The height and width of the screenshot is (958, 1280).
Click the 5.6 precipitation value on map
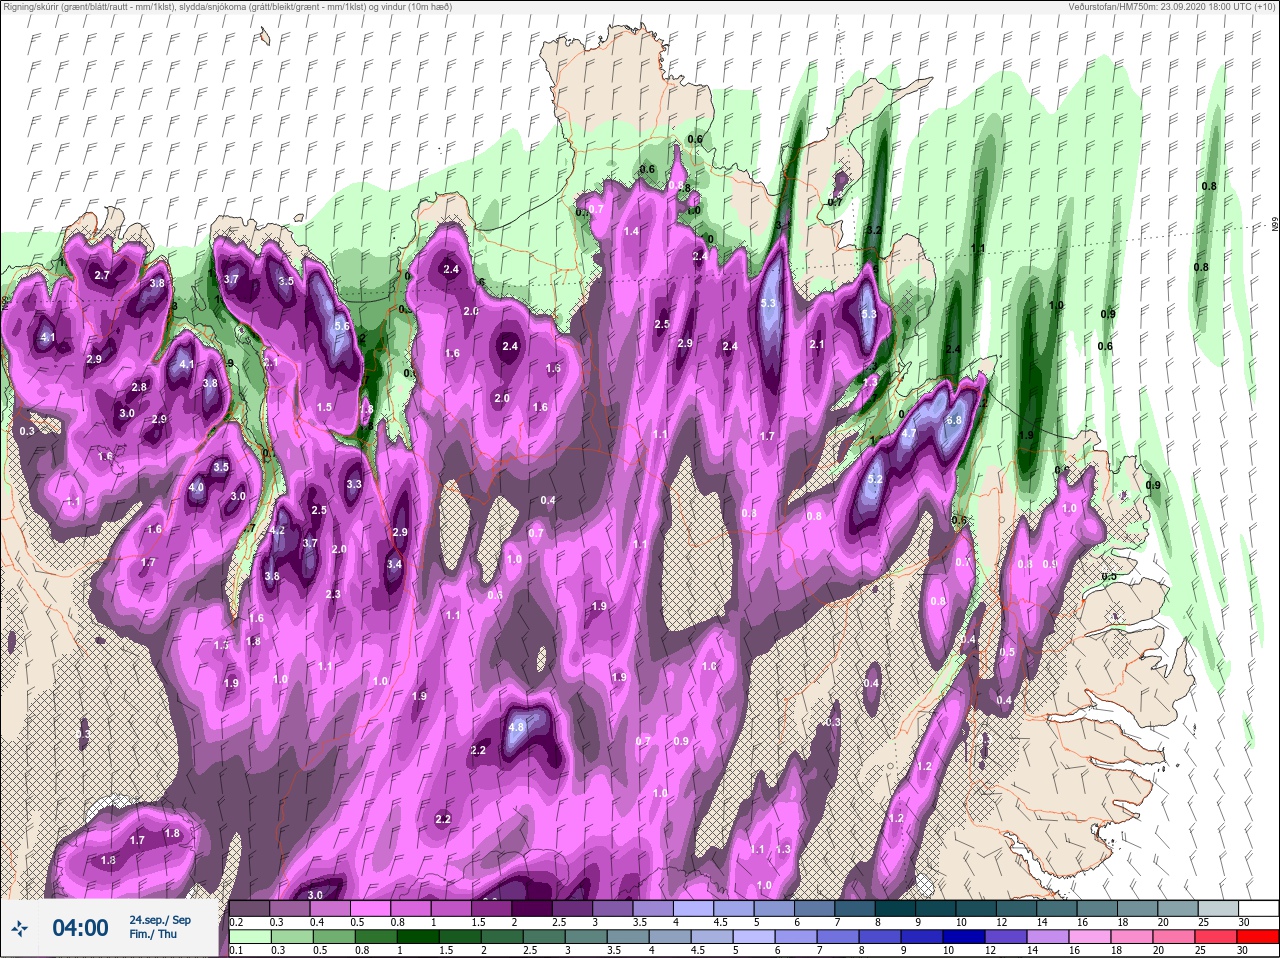pos(341,326)
